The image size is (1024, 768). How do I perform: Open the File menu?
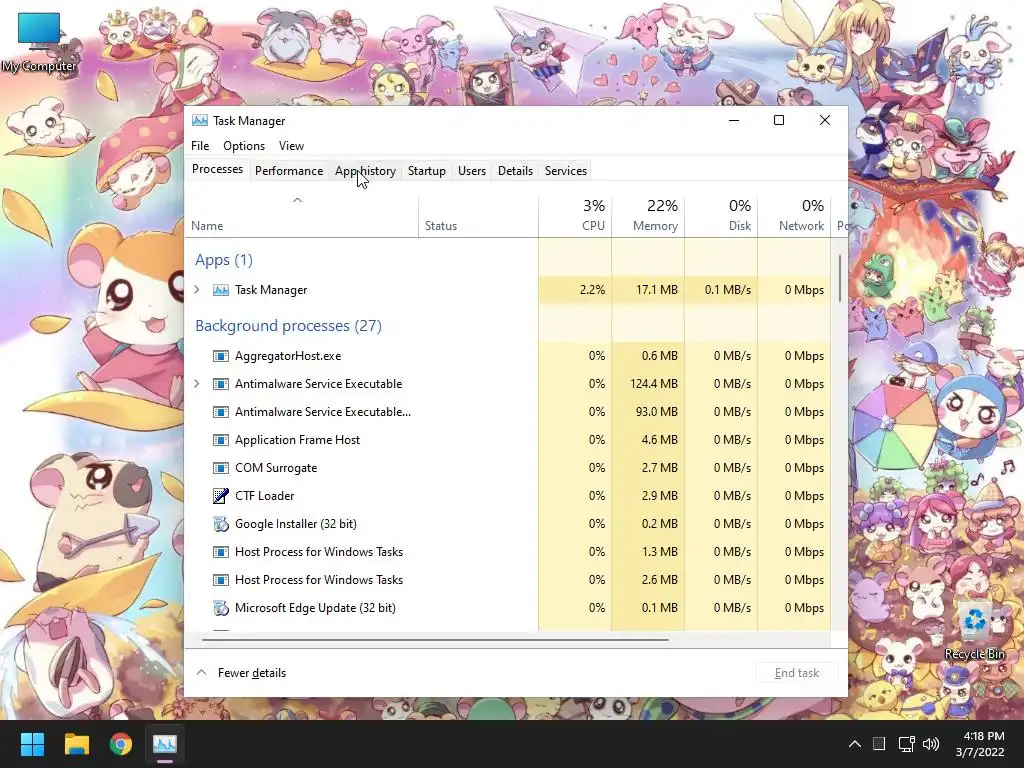point(200,146)
